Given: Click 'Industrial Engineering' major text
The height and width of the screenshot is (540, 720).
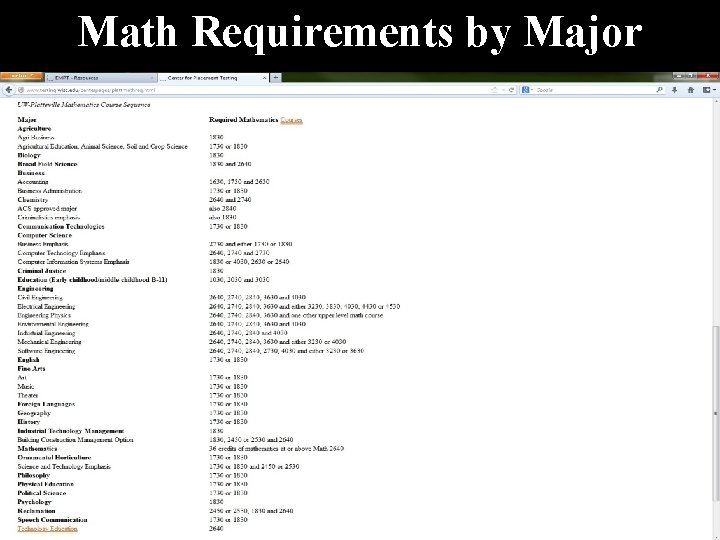Looking at the screenshot, I should pos(46,333).
